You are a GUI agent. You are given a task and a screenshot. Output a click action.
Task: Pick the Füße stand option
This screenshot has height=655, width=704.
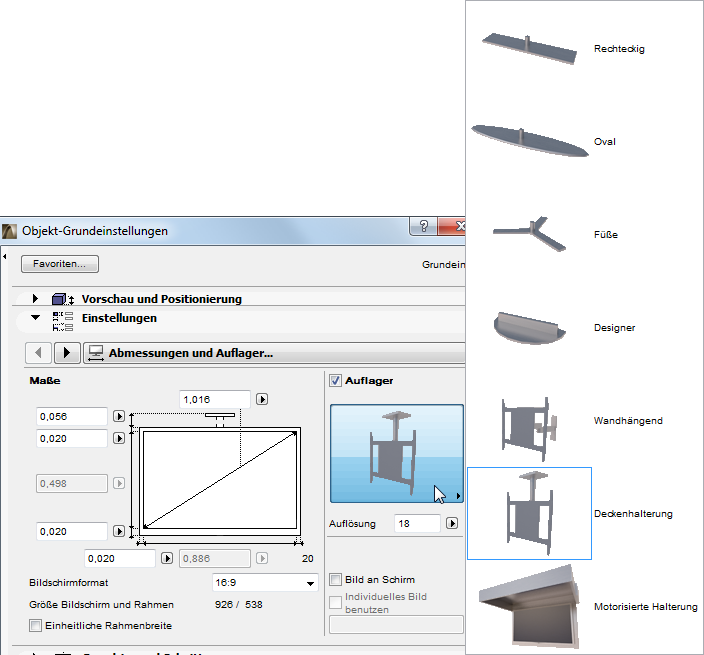(529, 234)
